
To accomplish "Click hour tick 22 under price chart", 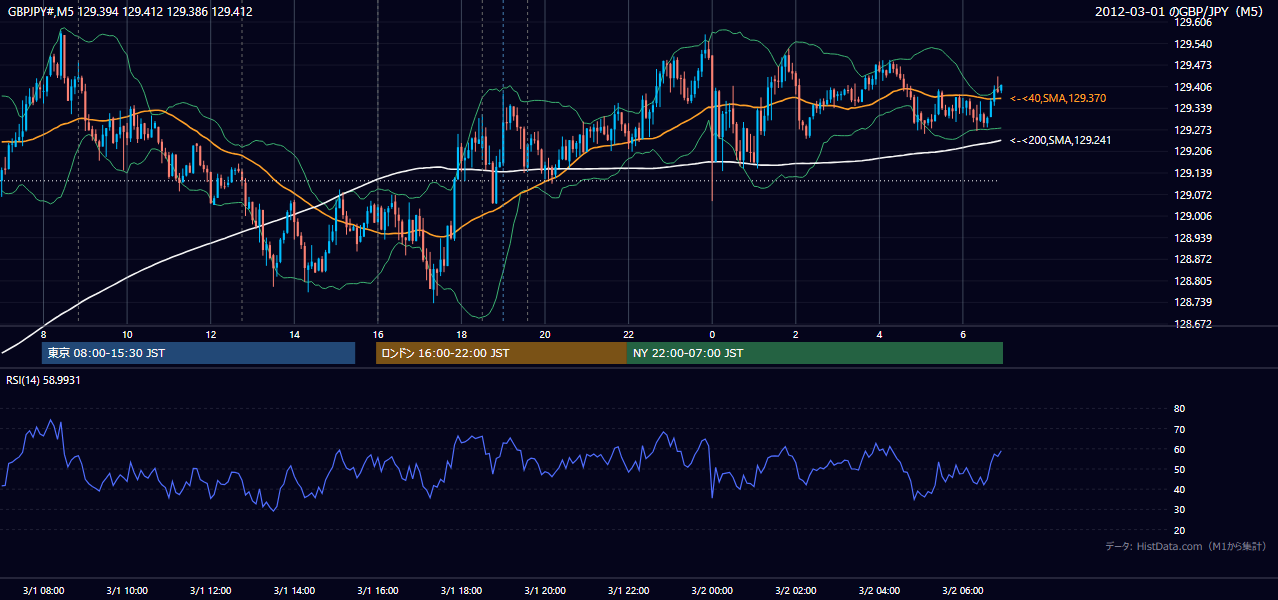I will pos(628,334).
